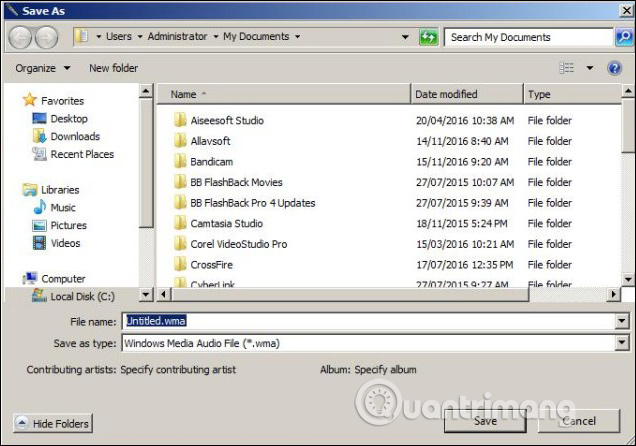Expand the address bar history dropdown
The width and height of the screenshot is (636, 446).
405,37
